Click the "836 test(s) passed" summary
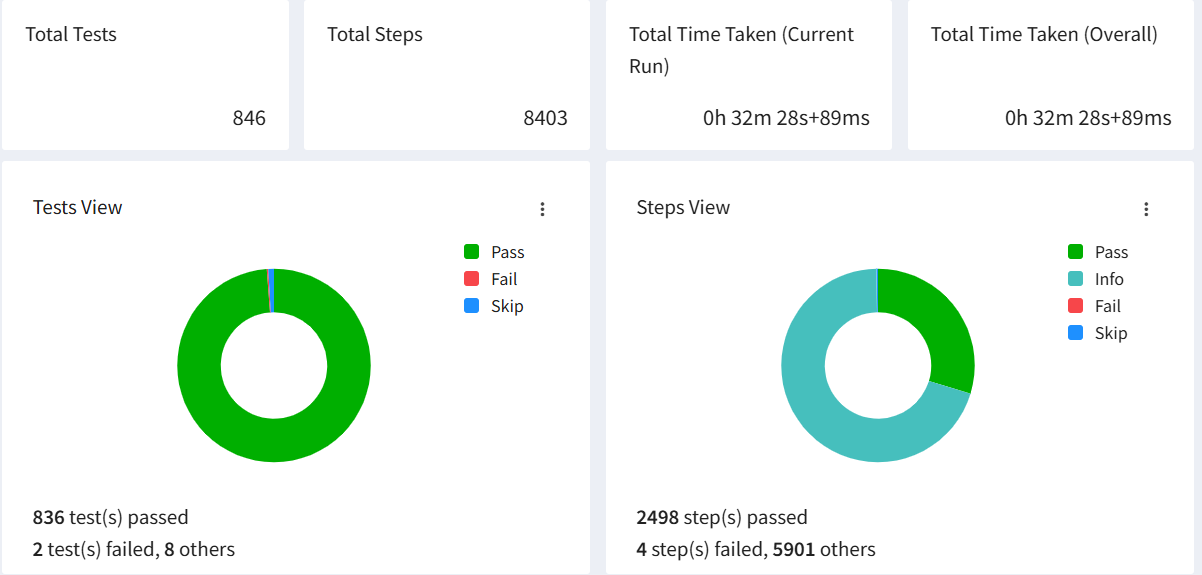The width and height of the screenshot is (1202, 575). coord(111,517)
